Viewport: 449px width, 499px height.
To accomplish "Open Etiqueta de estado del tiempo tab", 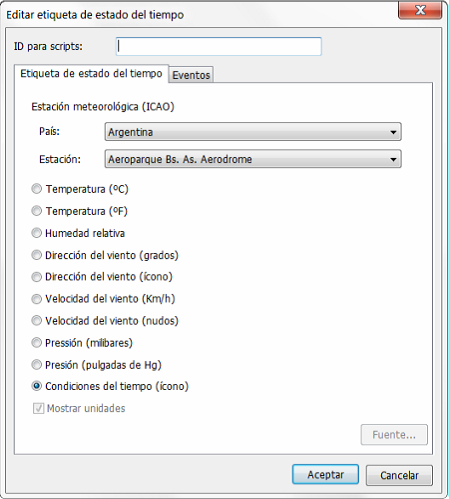I will (91, 73).
